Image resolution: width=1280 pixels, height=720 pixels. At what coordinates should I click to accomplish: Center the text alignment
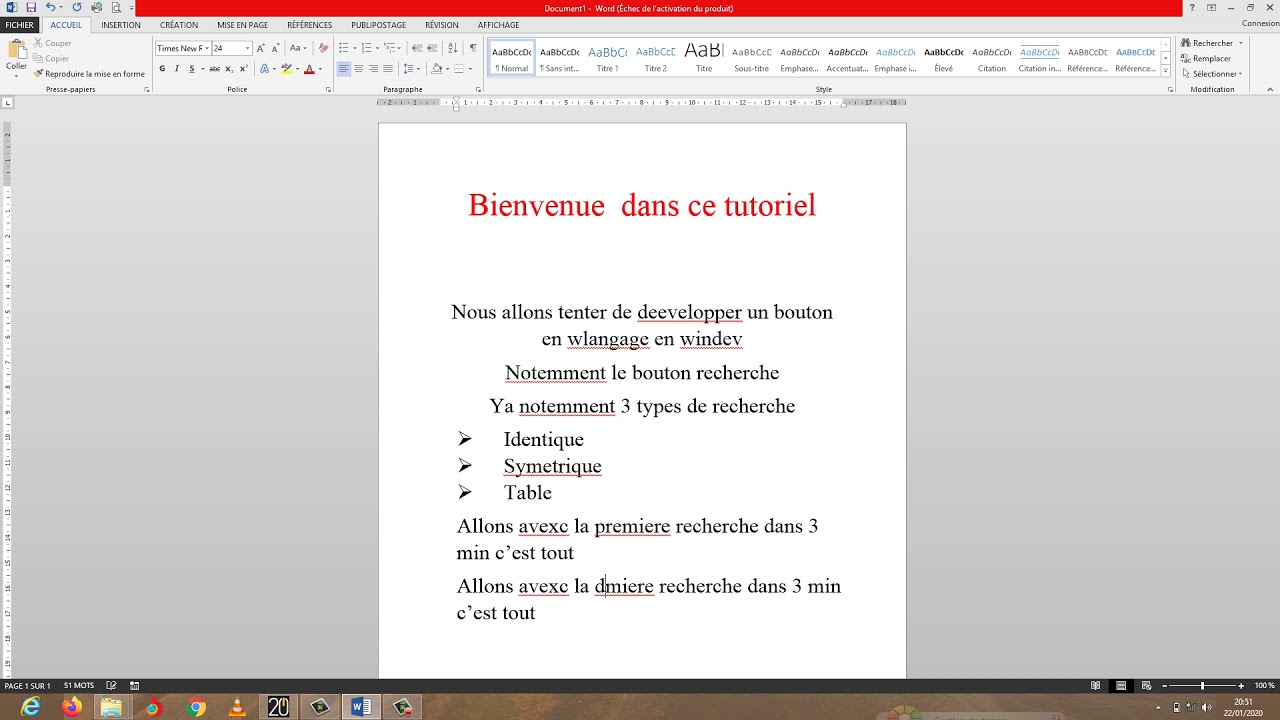(358, 69)
